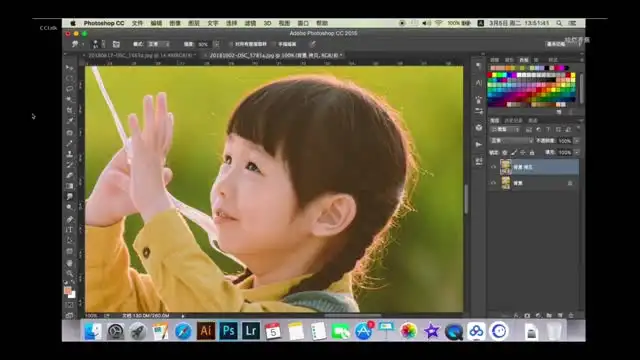Viewport: 640px width, 360px height.
Task: Select the Crop tool
Action: click(x=70, y=110)
